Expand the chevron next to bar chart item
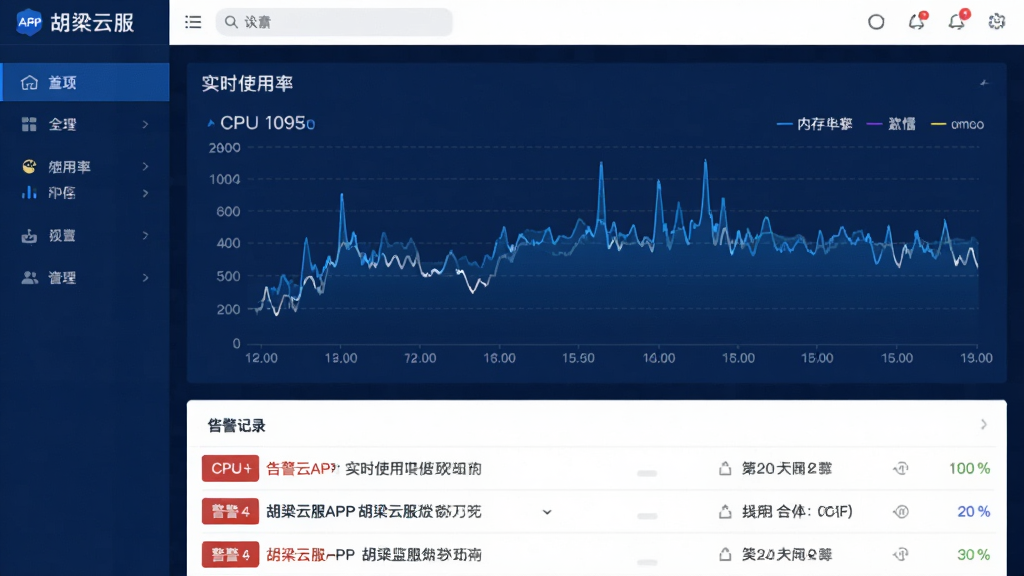Screen dimensions: 1024x576 click(x=146, y=193)
